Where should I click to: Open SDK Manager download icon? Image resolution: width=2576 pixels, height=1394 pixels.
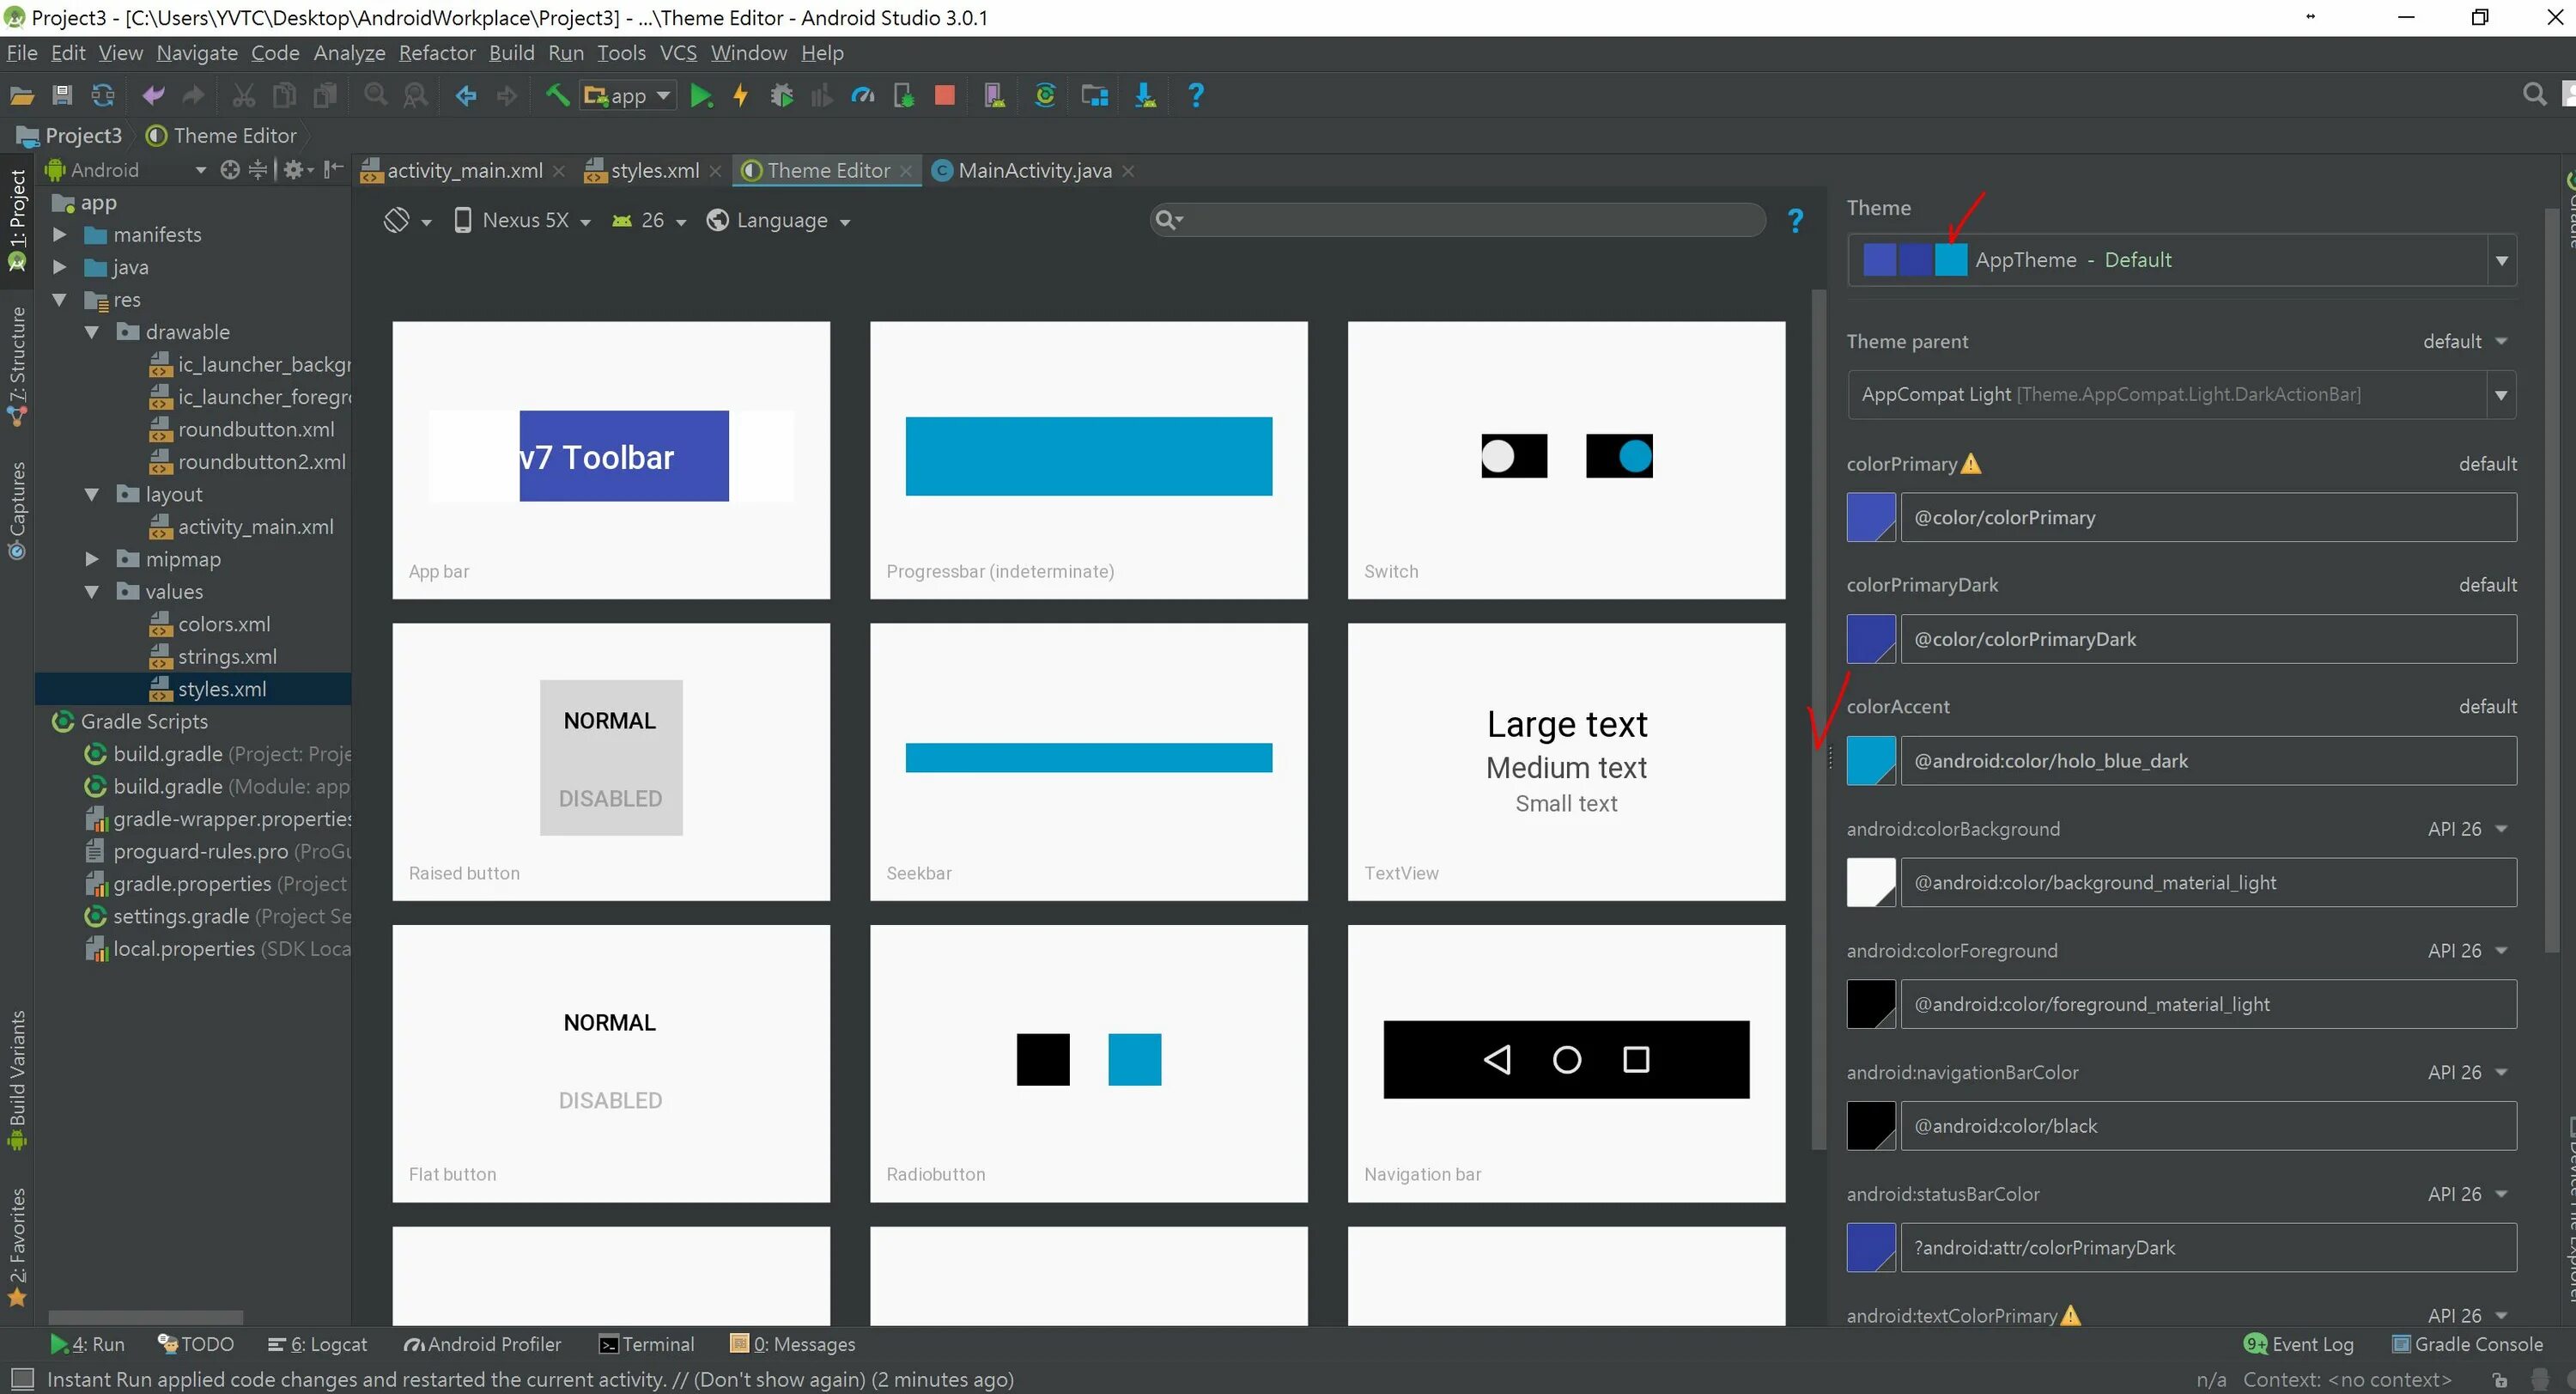[x=1145, y=96]
